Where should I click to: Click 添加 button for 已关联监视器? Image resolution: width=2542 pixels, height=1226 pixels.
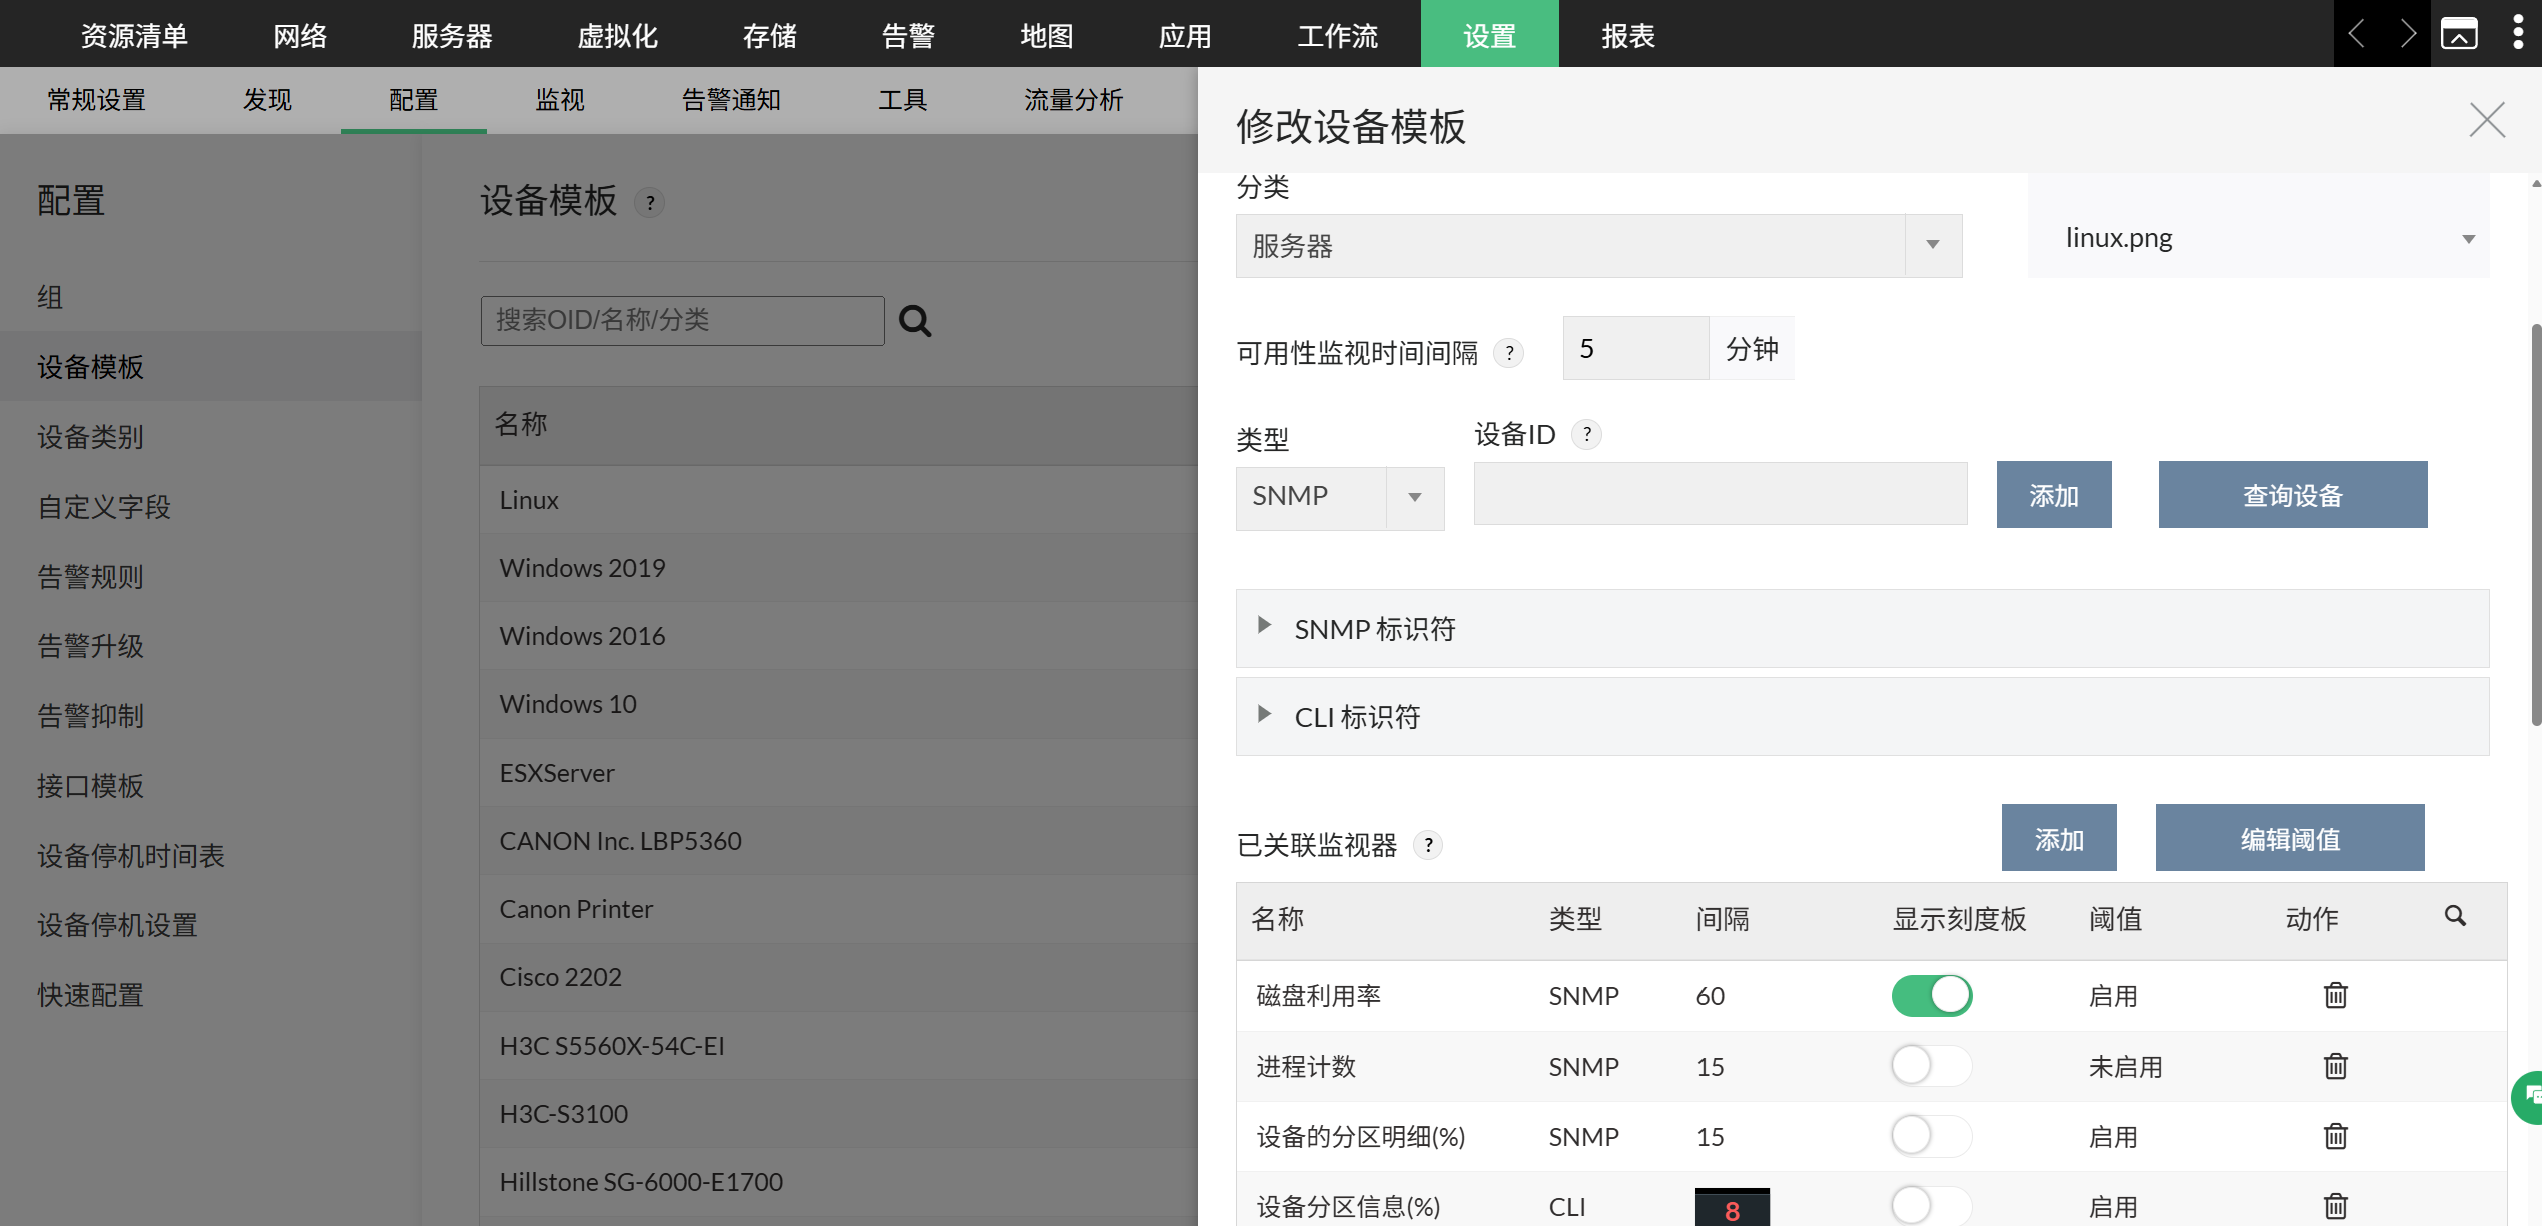click(x=2059, y=838)
